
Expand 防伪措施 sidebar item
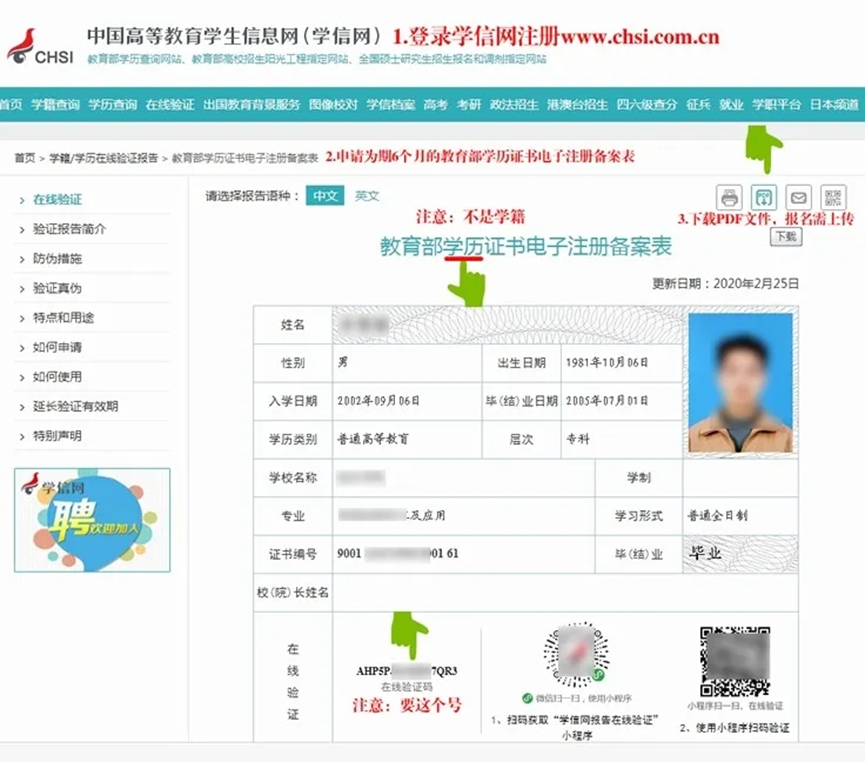[x=57, y=259]
